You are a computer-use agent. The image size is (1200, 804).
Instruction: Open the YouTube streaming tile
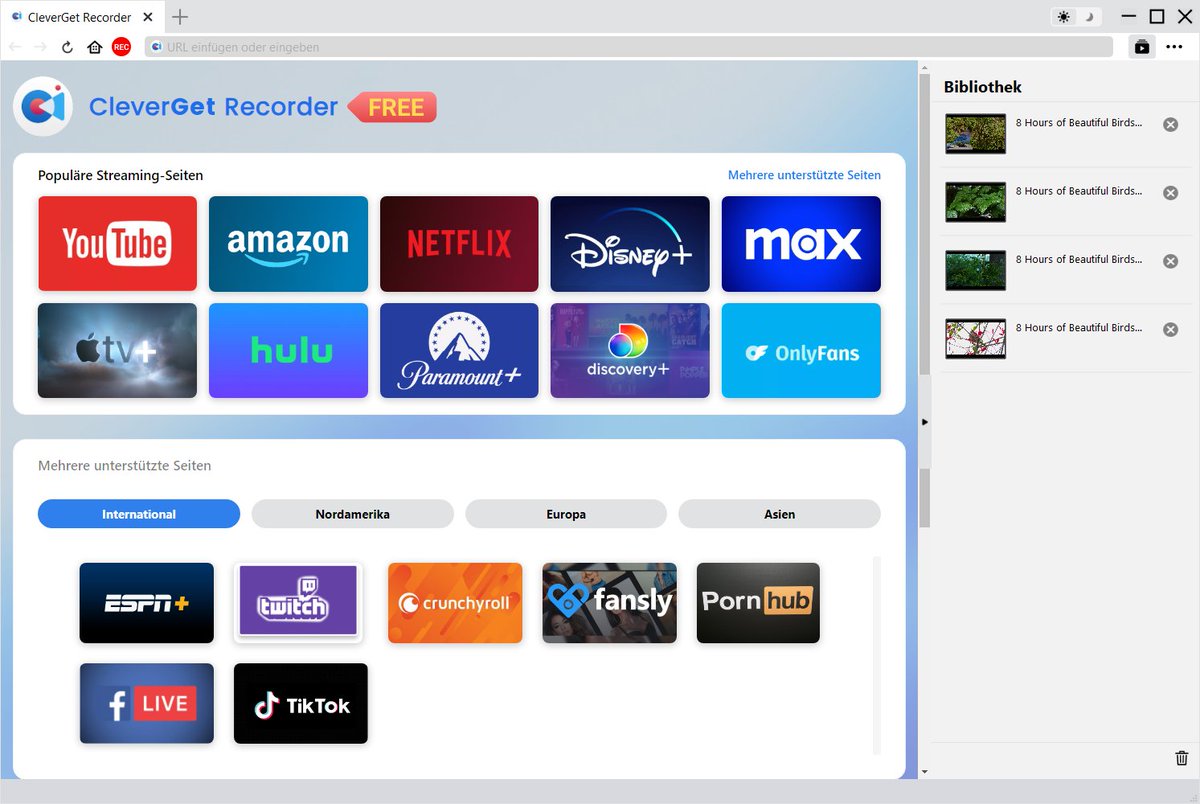(117, 244)
